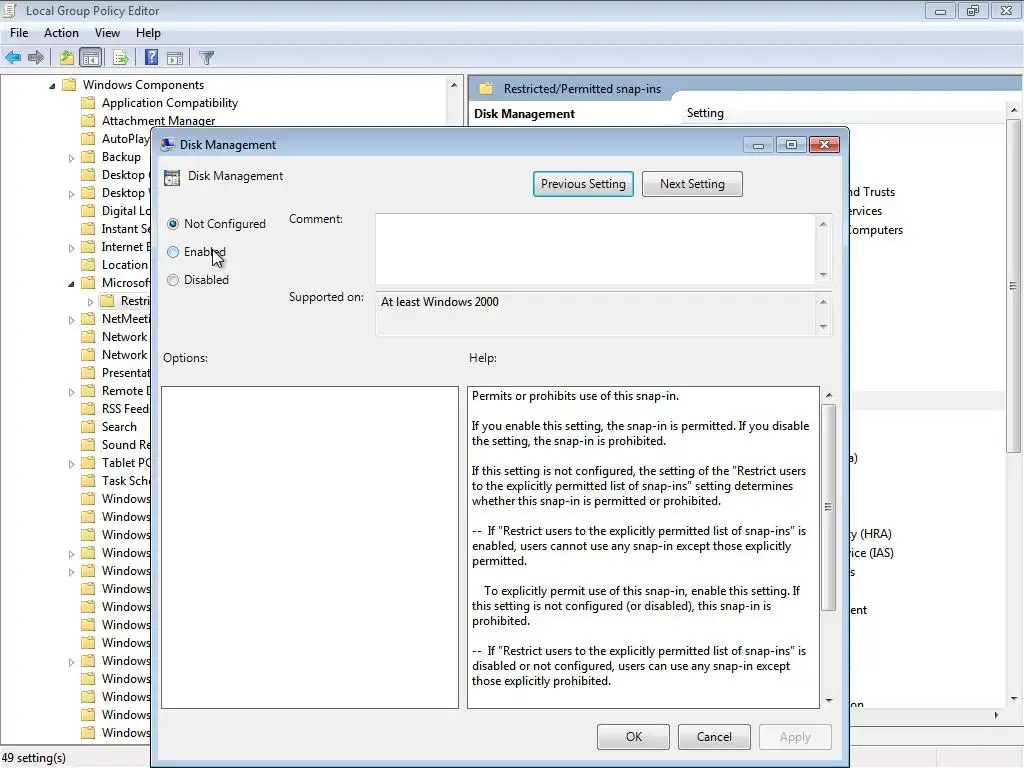This screenshot has height=768, width=1024.
Task: Minimize the Disk Management dialog
Action: click(x=758, y=145)
